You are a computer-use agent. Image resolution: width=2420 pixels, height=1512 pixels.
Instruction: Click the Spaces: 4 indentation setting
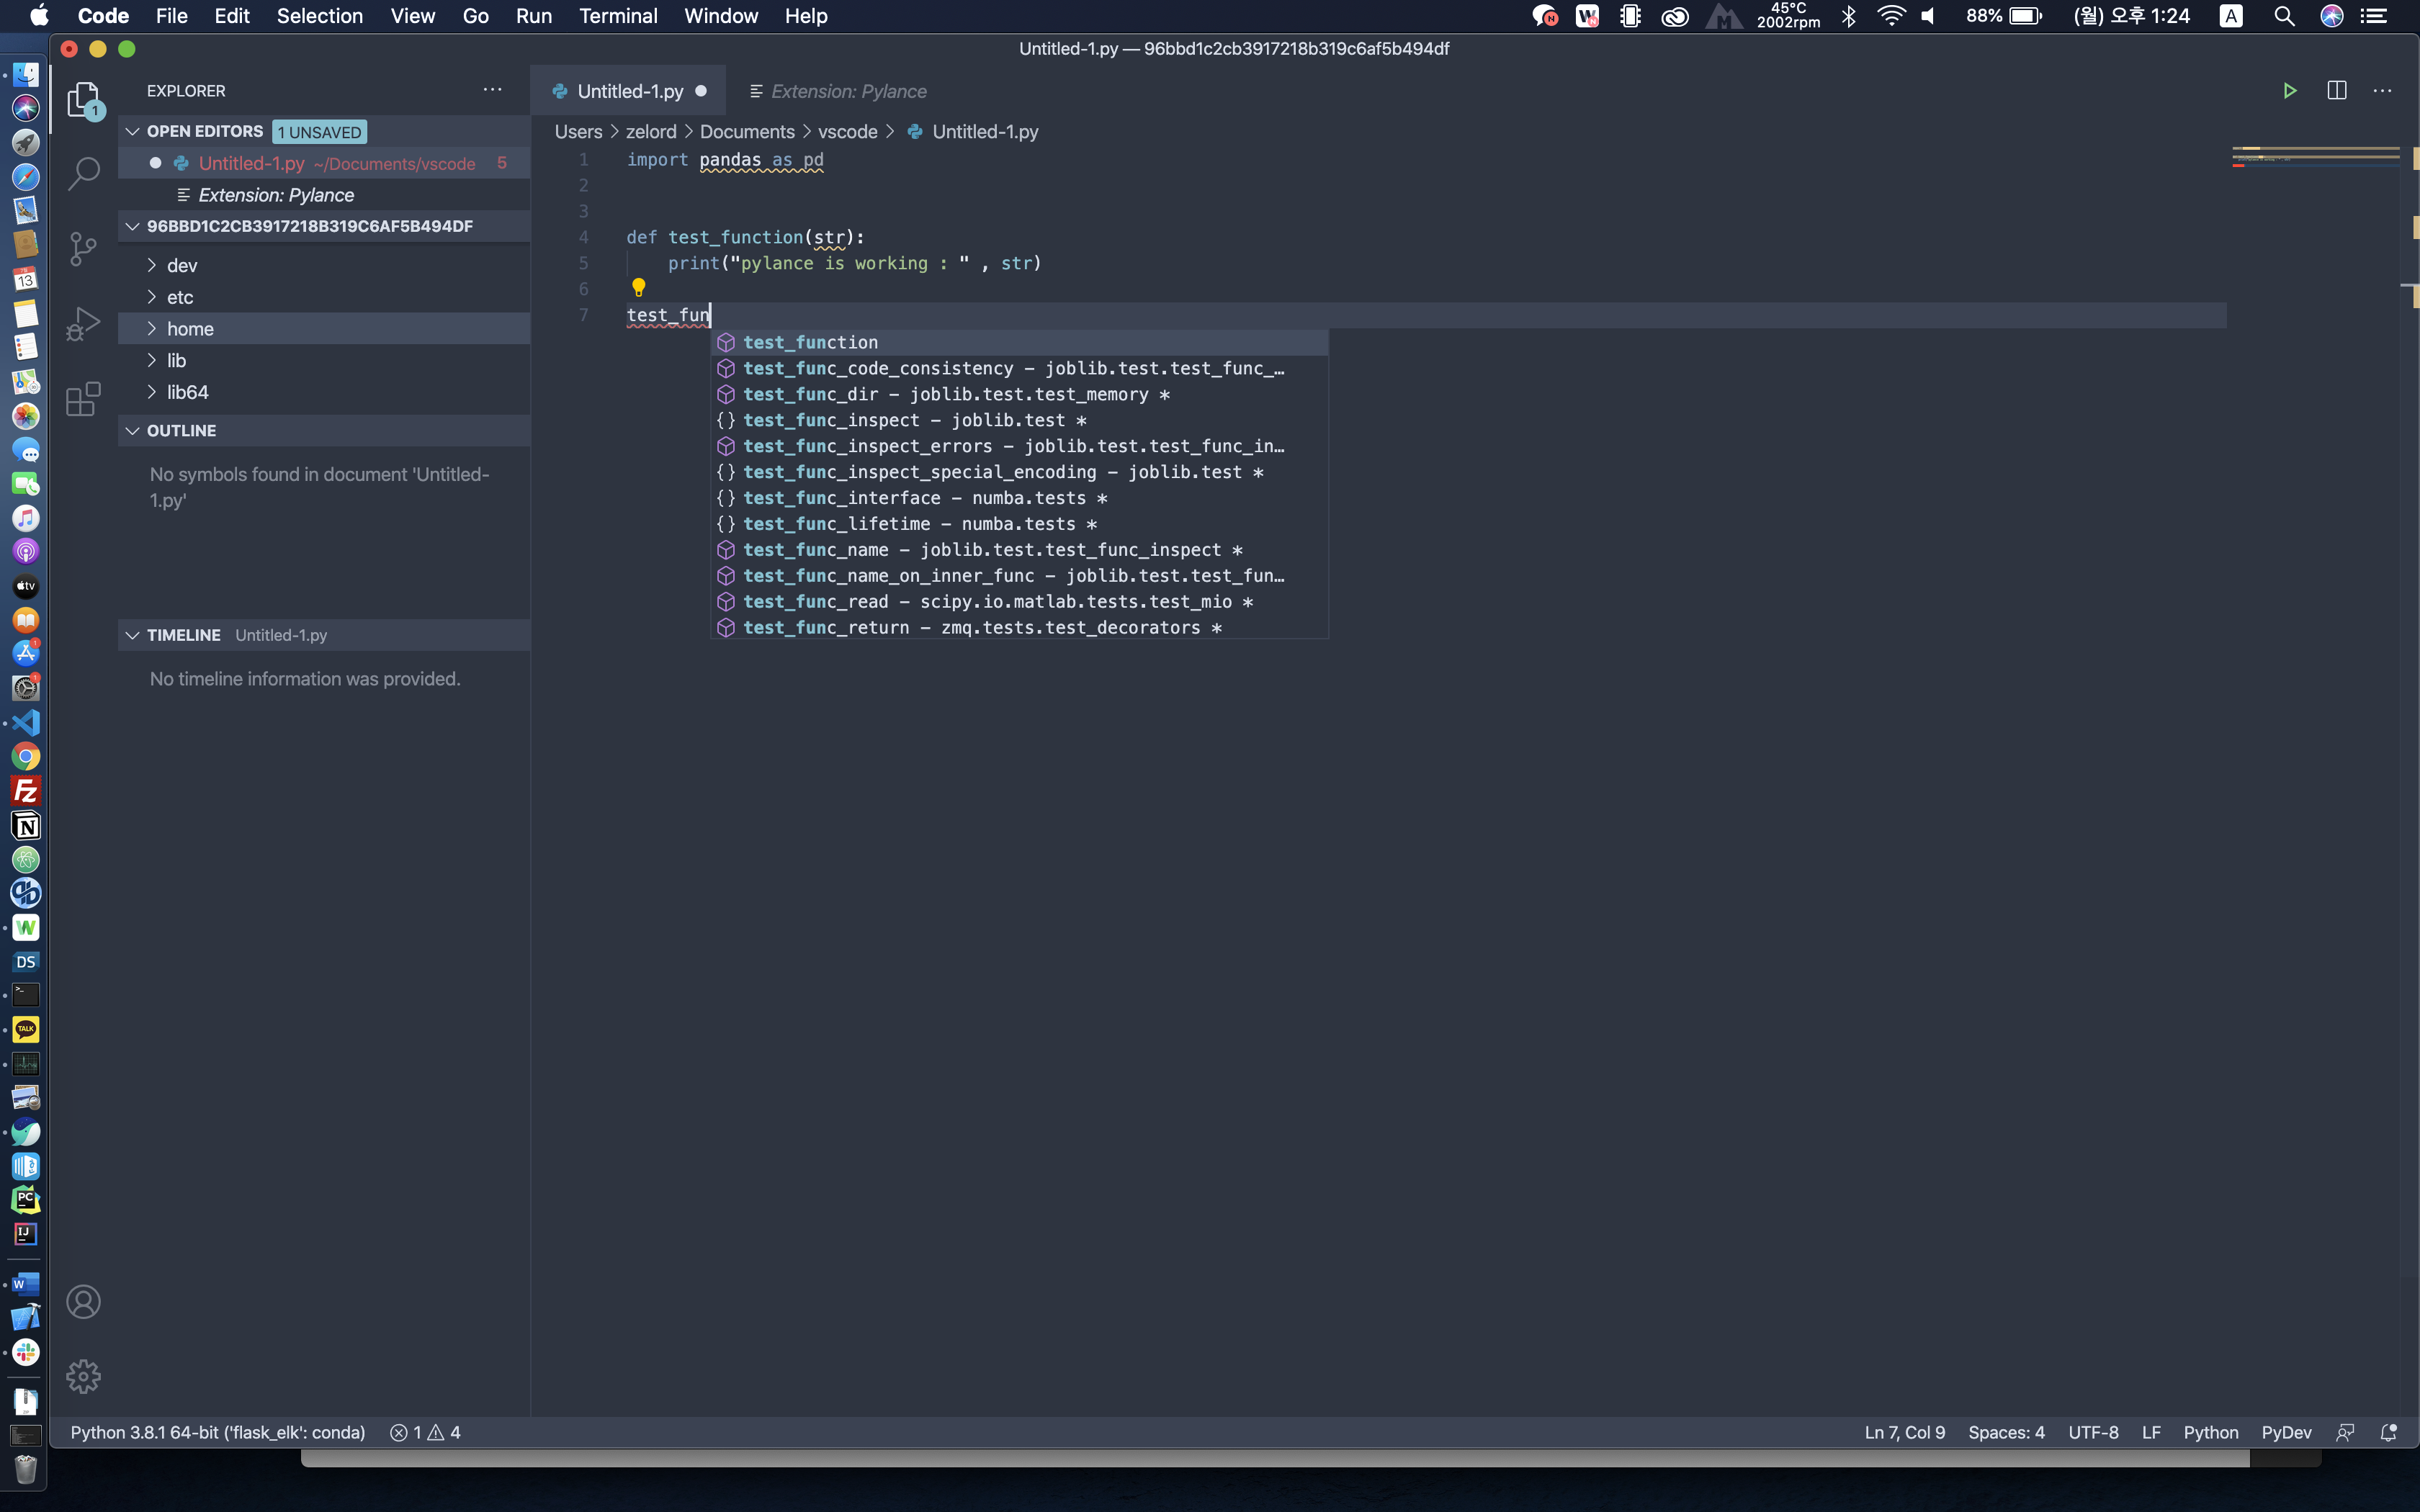coord(2006,1432)
